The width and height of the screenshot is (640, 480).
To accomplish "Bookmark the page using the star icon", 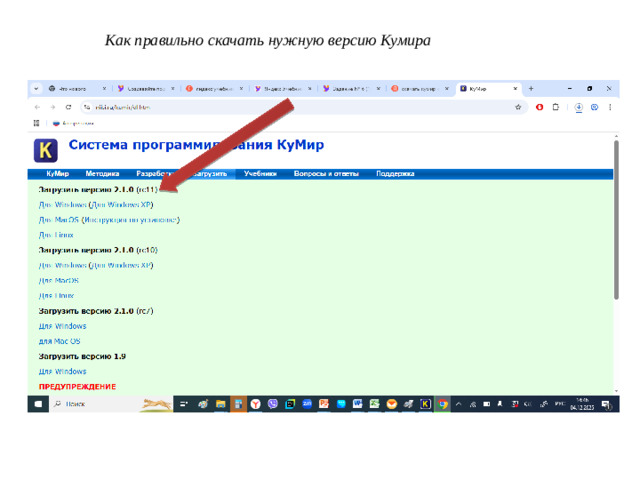I will coord(518,107).
